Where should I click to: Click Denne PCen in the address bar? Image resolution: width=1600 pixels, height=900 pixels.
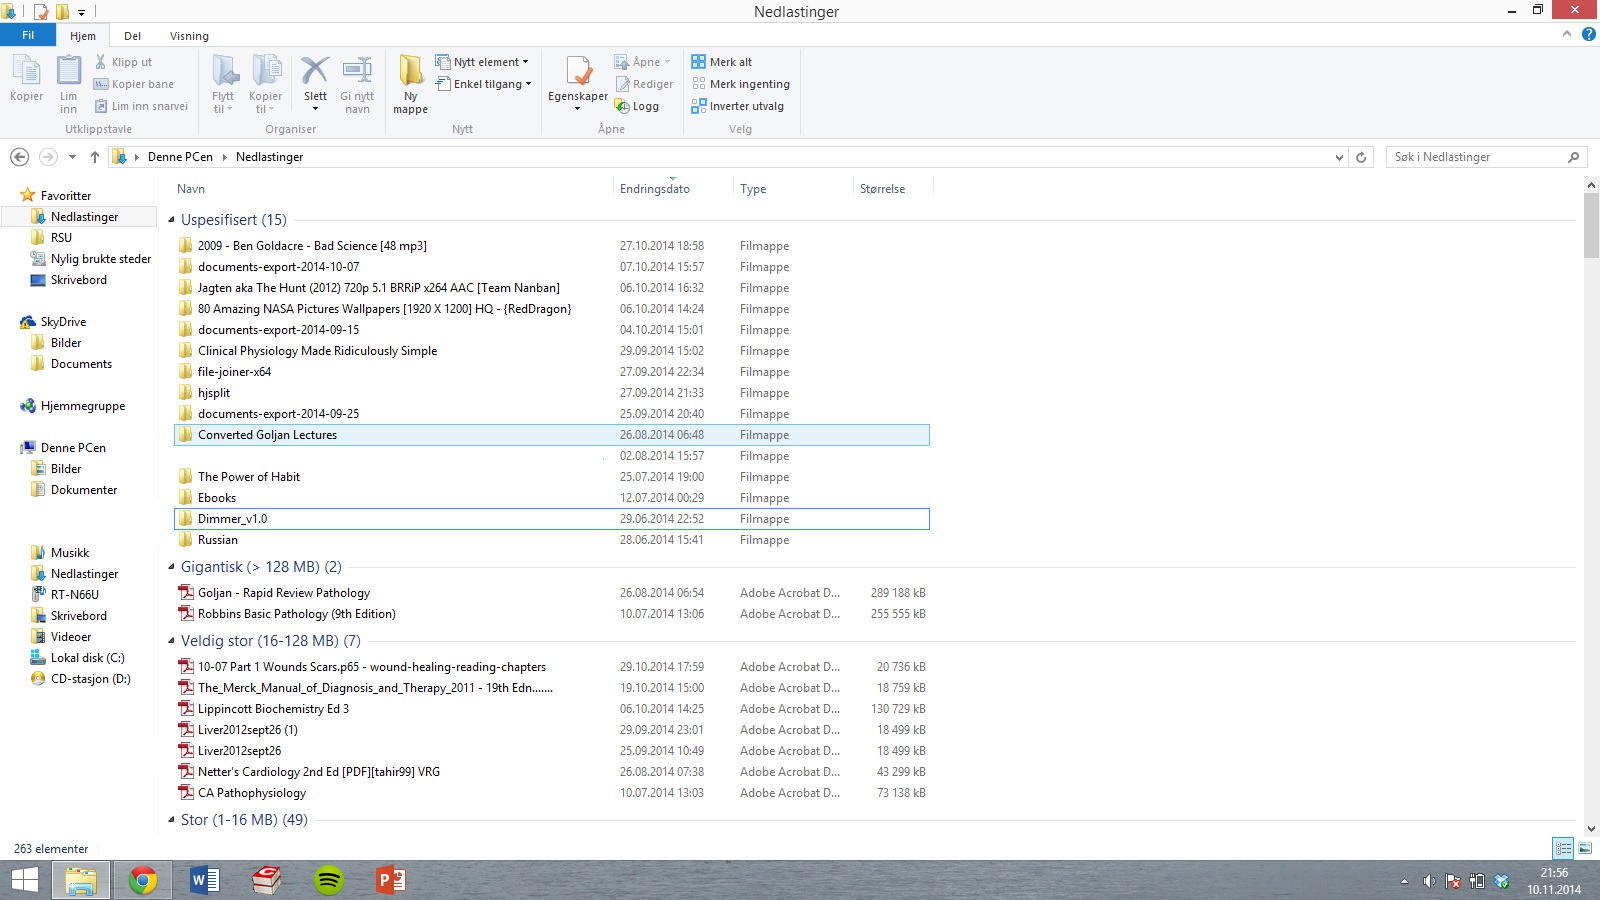click(180, 157)
